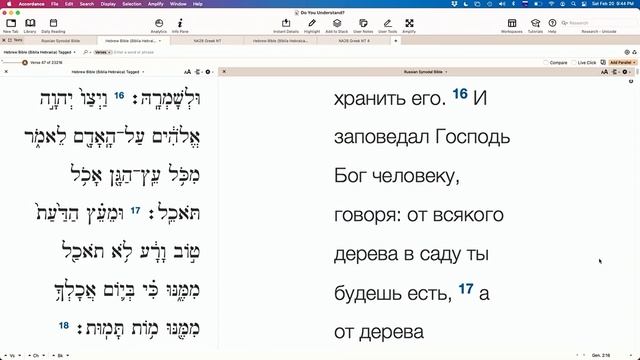
Task: Click the Gen. 2:16 reference box
Action: tap(601, 356)
